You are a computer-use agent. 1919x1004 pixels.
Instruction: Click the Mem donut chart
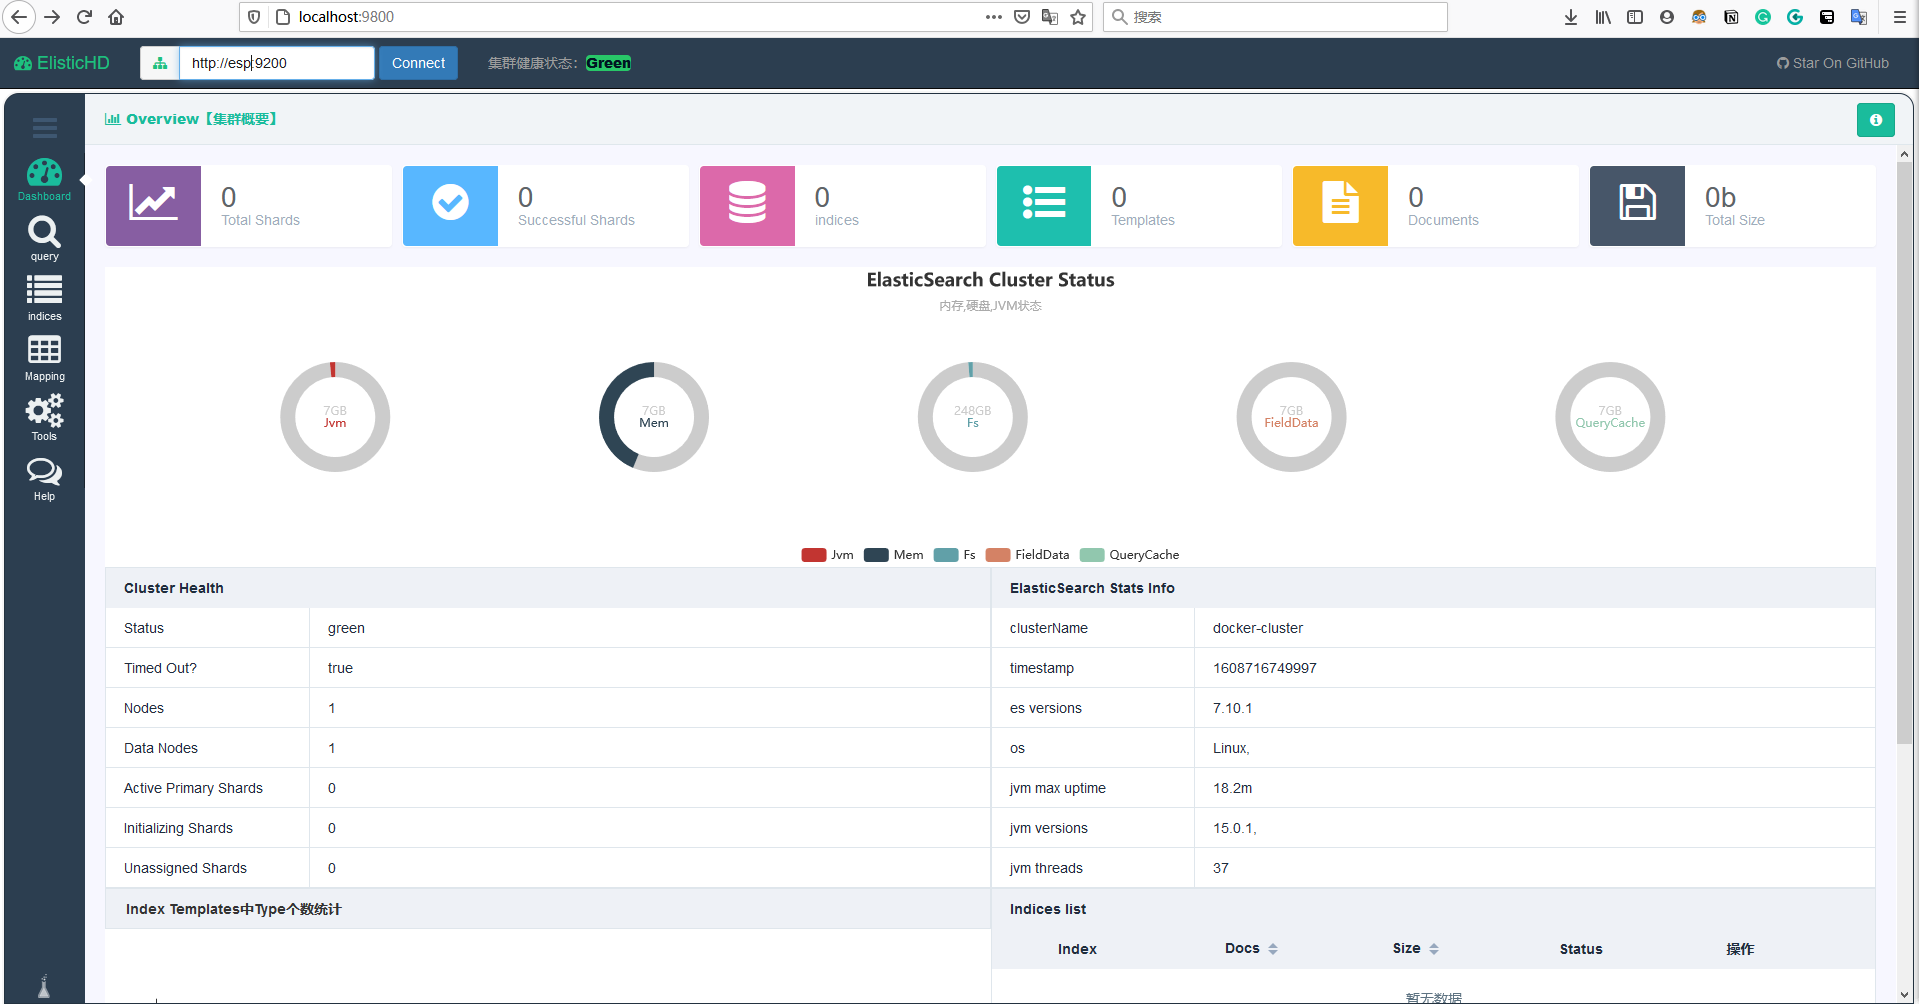pos(654,417)
